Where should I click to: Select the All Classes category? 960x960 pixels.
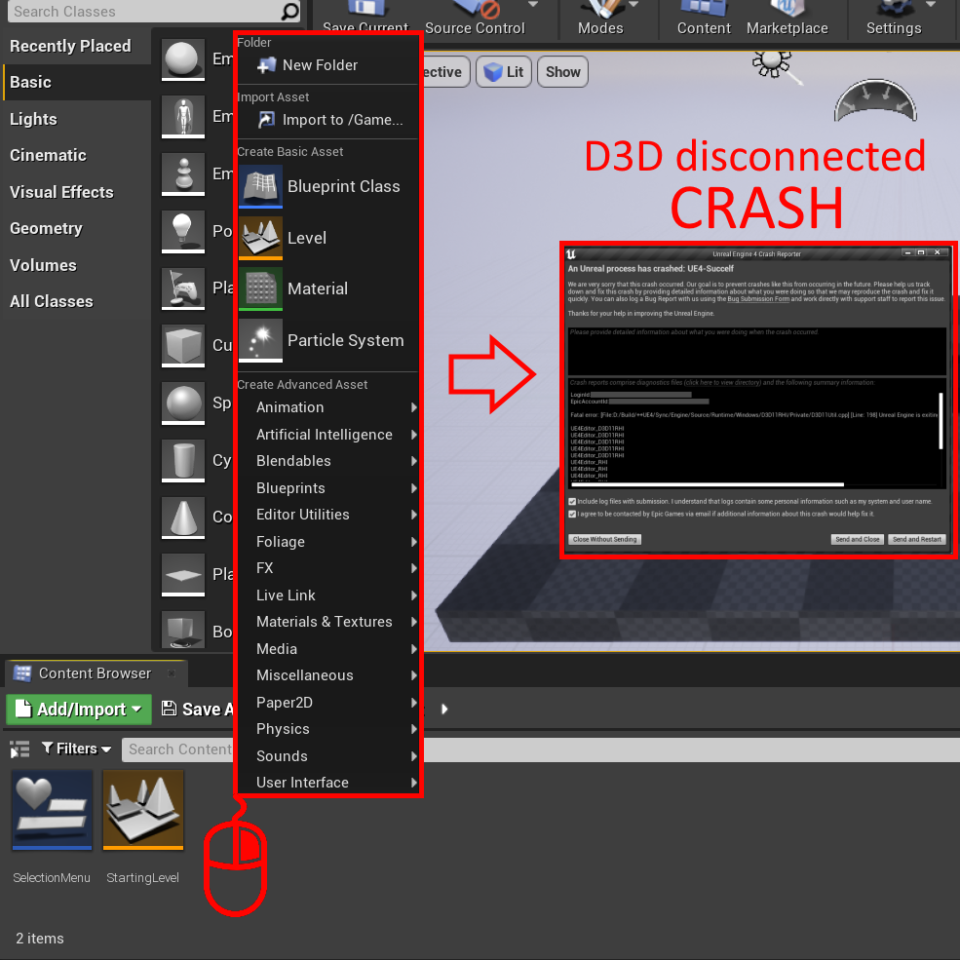pos(77,301)
